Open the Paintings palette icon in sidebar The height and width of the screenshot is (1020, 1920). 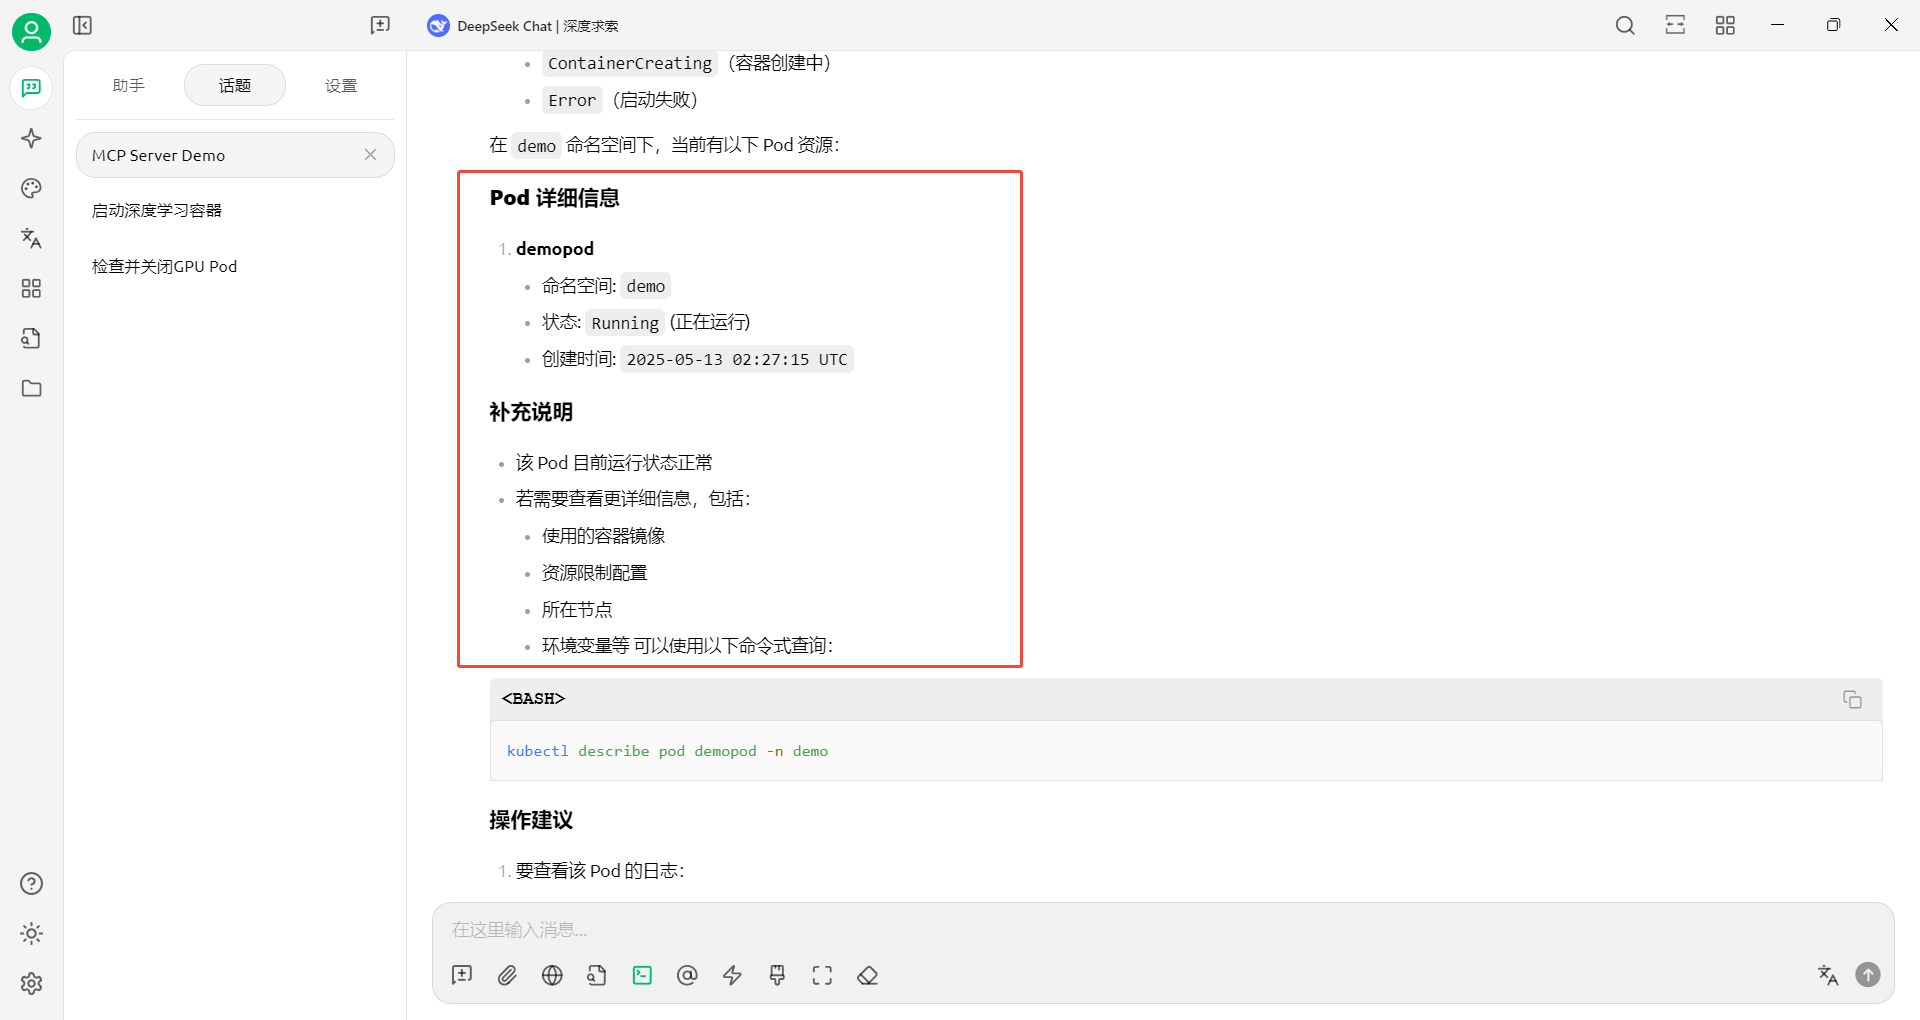[x=31, y=188]
